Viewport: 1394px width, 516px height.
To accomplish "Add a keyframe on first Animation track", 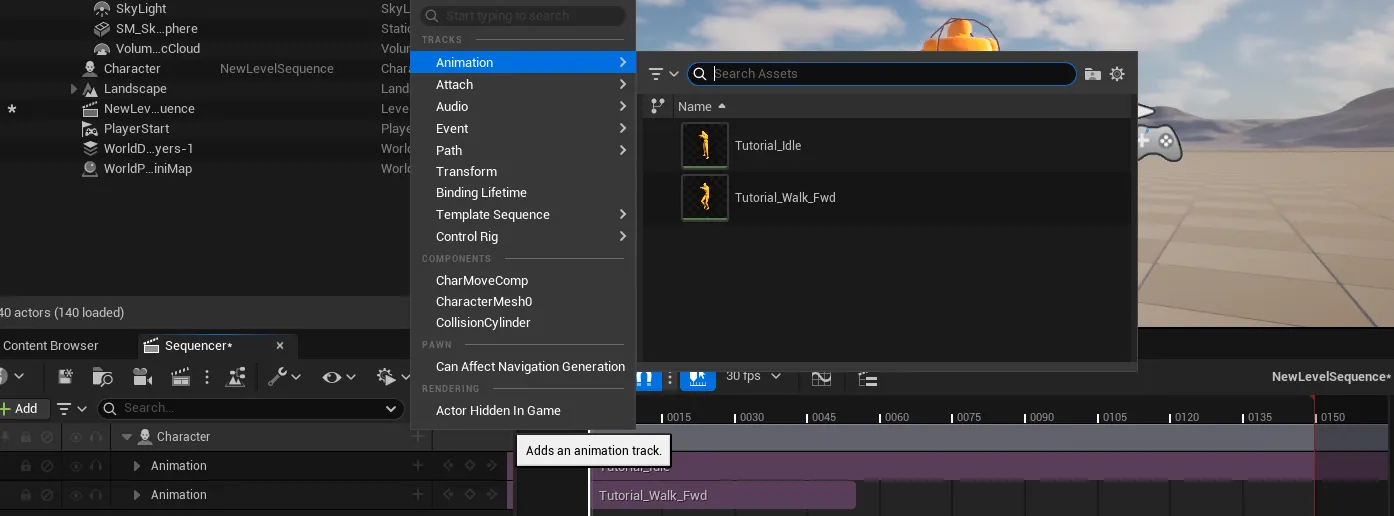I will (x=470, y=466).
